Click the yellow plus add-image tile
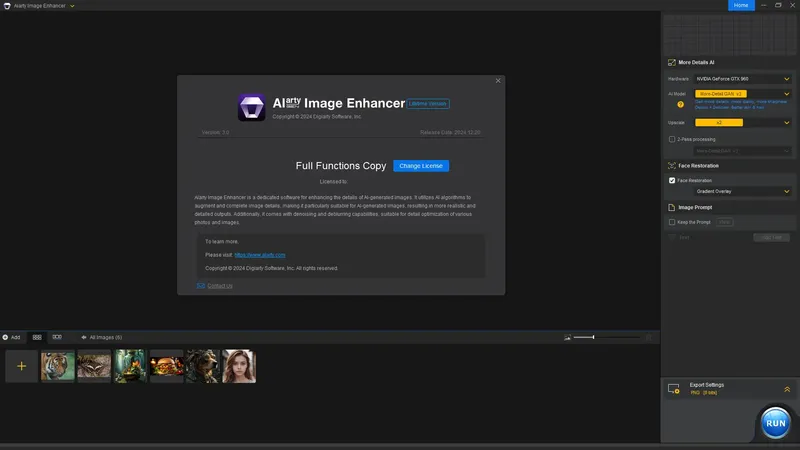Screen dimensions: 800x450 (21, 366)
